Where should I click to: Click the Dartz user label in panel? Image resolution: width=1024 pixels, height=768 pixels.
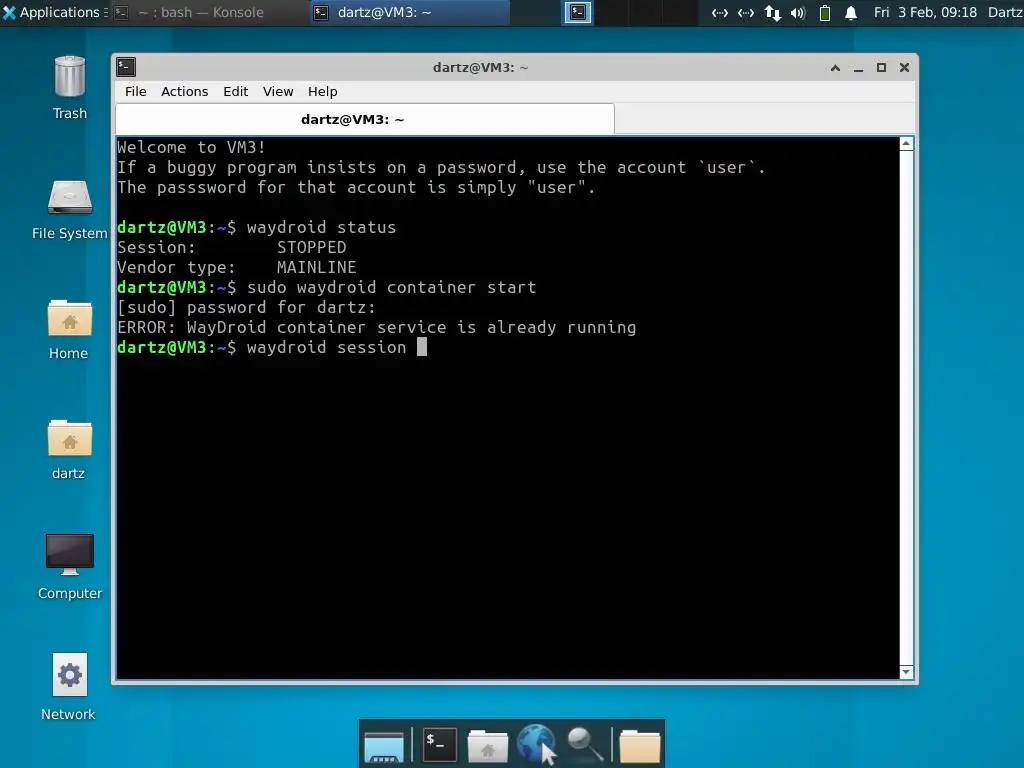pyautogui.click(x=1005, y=12)
